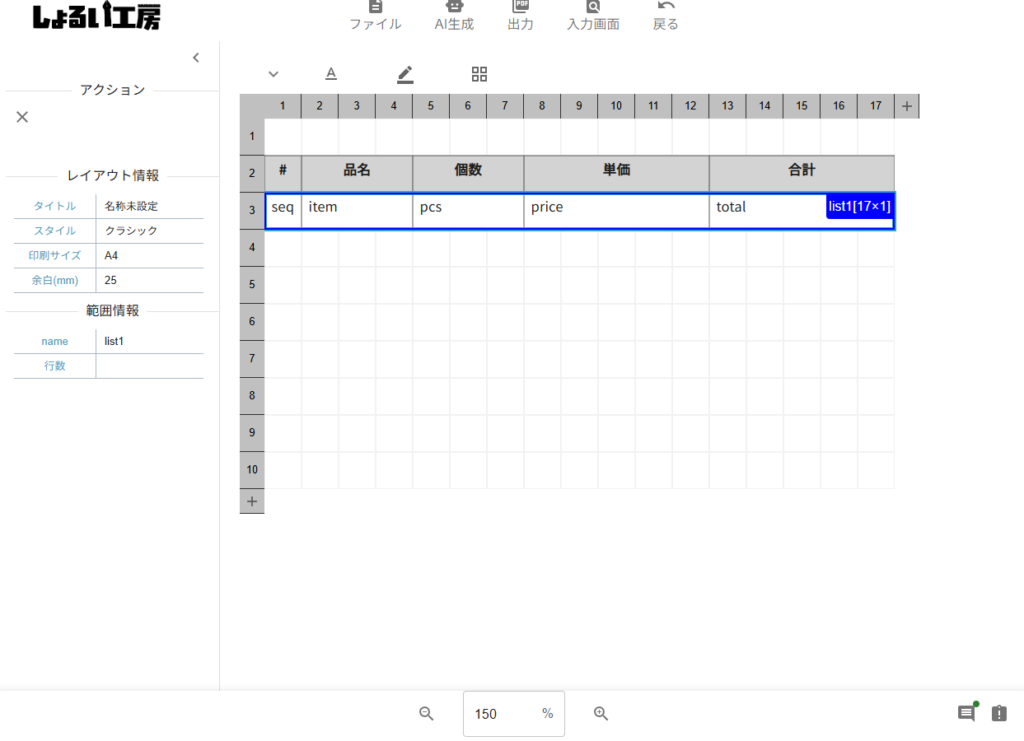Open the 入力画面 preview

(593, 15)
